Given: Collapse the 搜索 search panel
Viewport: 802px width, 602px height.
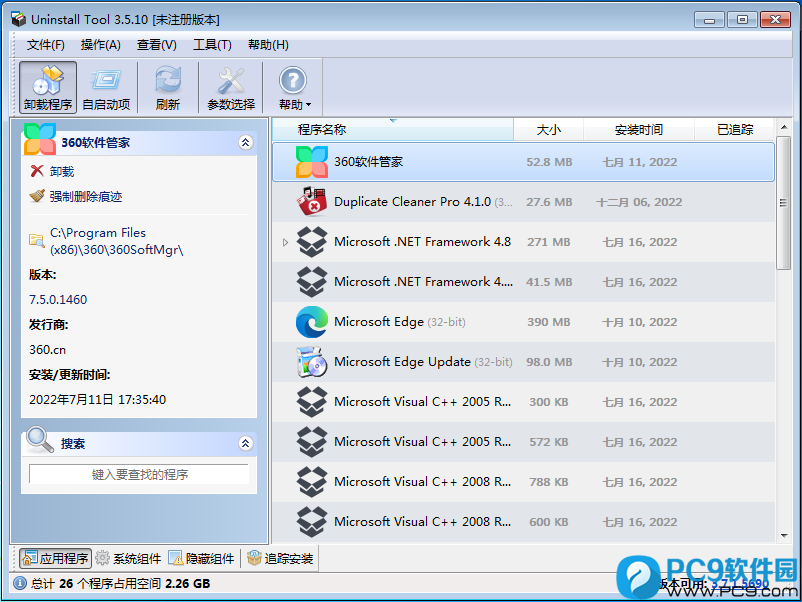Looking at the screenshot, I should pos(246,443).
